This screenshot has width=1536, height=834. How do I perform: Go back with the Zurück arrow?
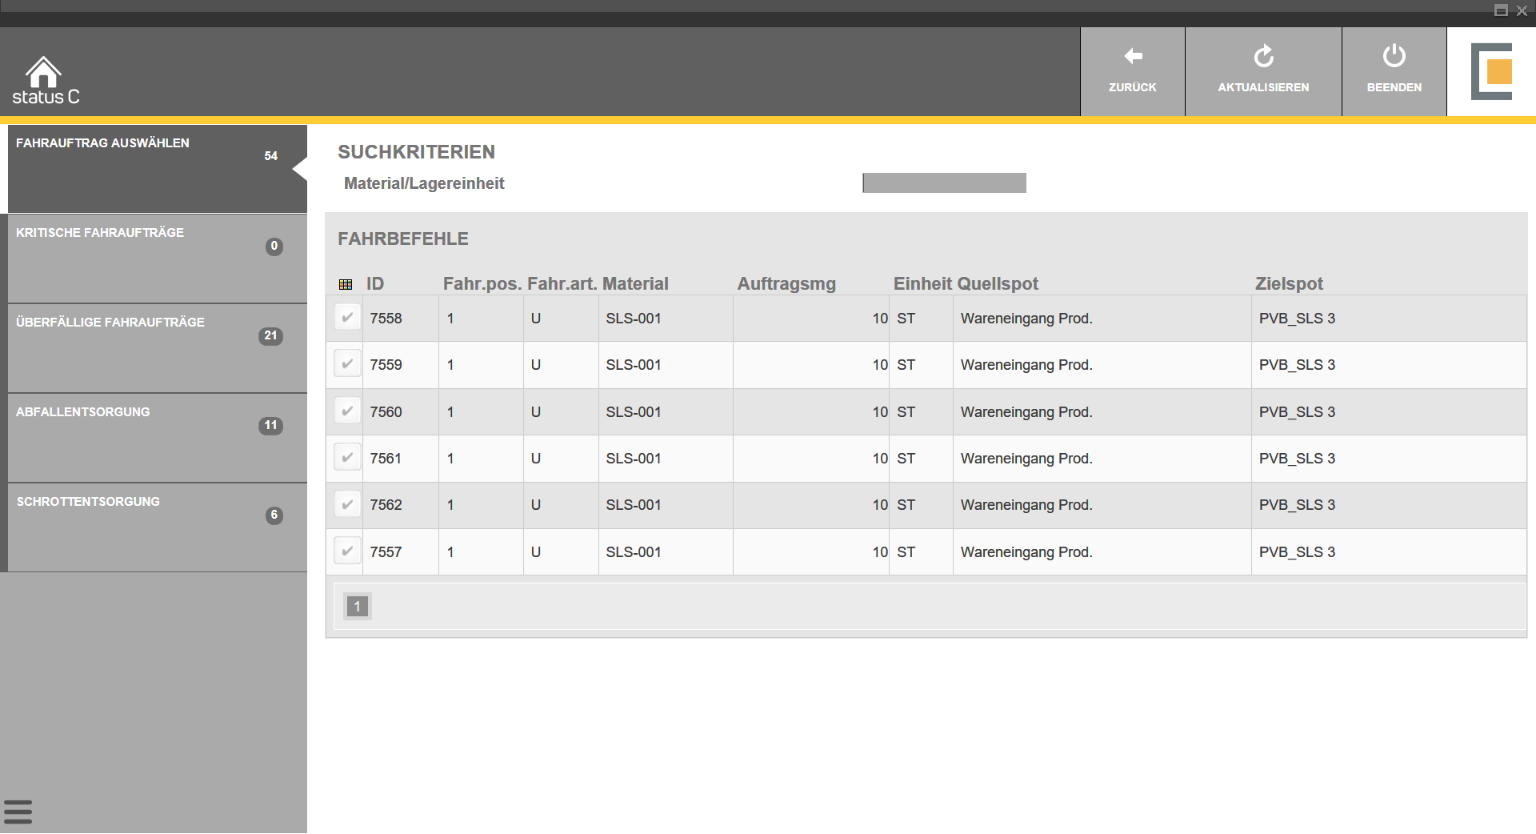pyautogui.click(x=1132, y=70)
